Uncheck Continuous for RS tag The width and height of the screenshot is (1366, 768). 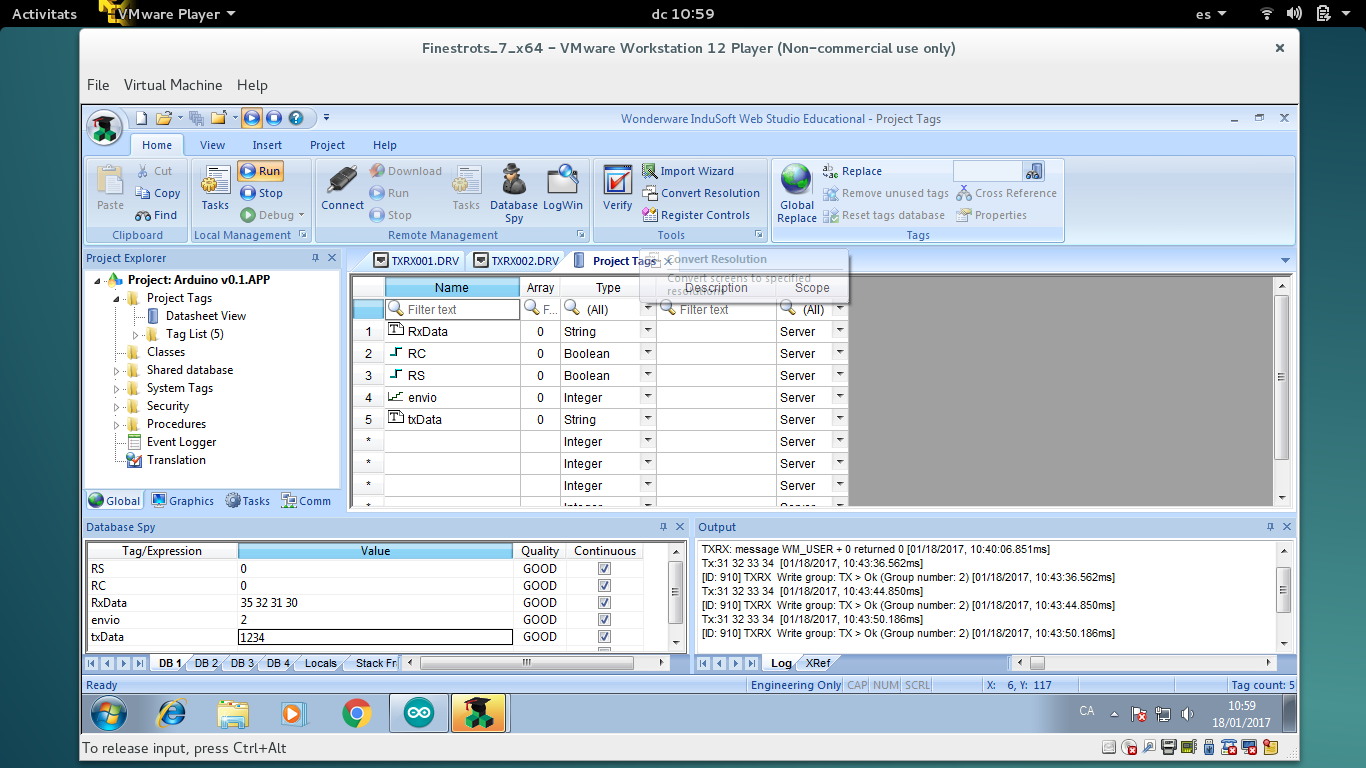pos(604,569)
